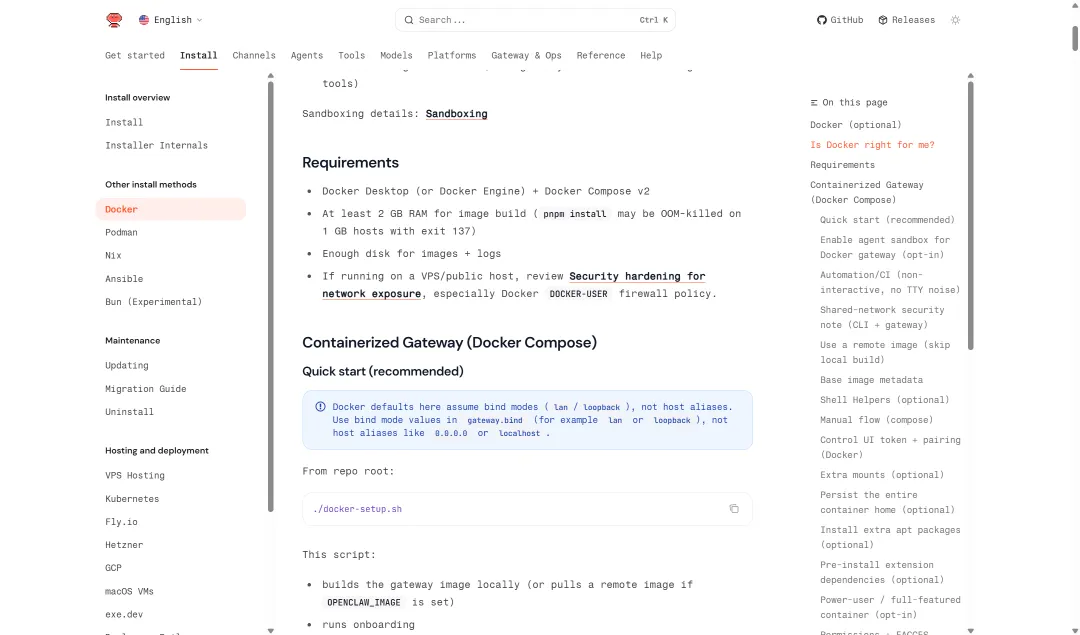This screenshot has width=1080, height=635.
Task: Jump to Persist the entire container home
Action: pos(887,503)
